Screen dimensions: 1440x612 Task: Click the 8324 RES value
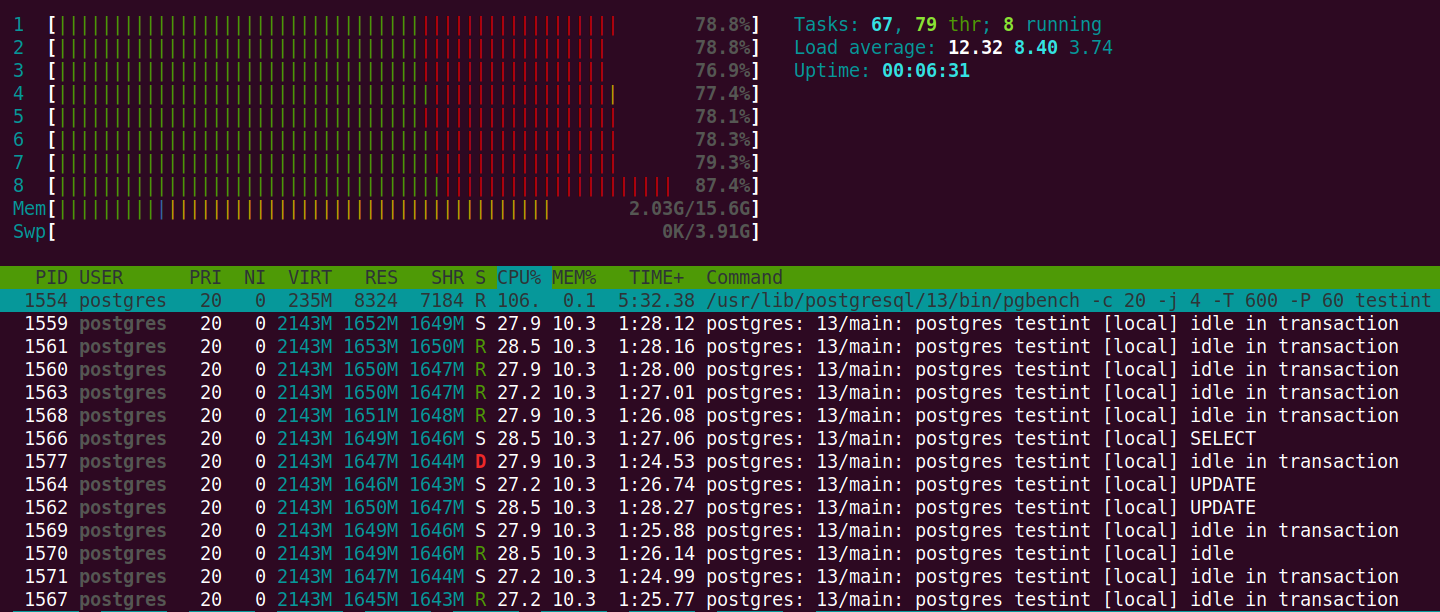(376, 300)
